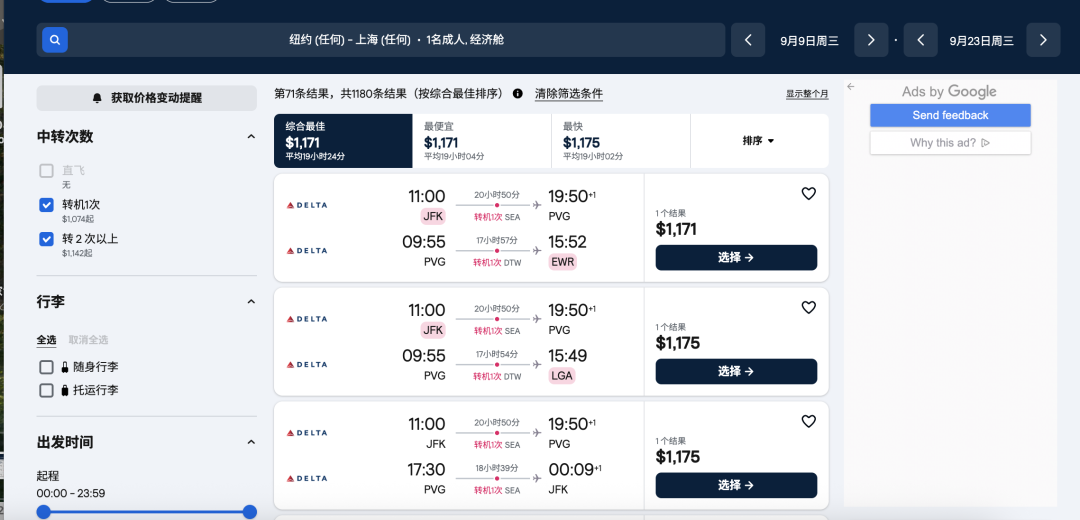Uncheck the 转 2 次以上 checkbox
This screenshot has width=1080, height=520.
[x=46, y=239]
